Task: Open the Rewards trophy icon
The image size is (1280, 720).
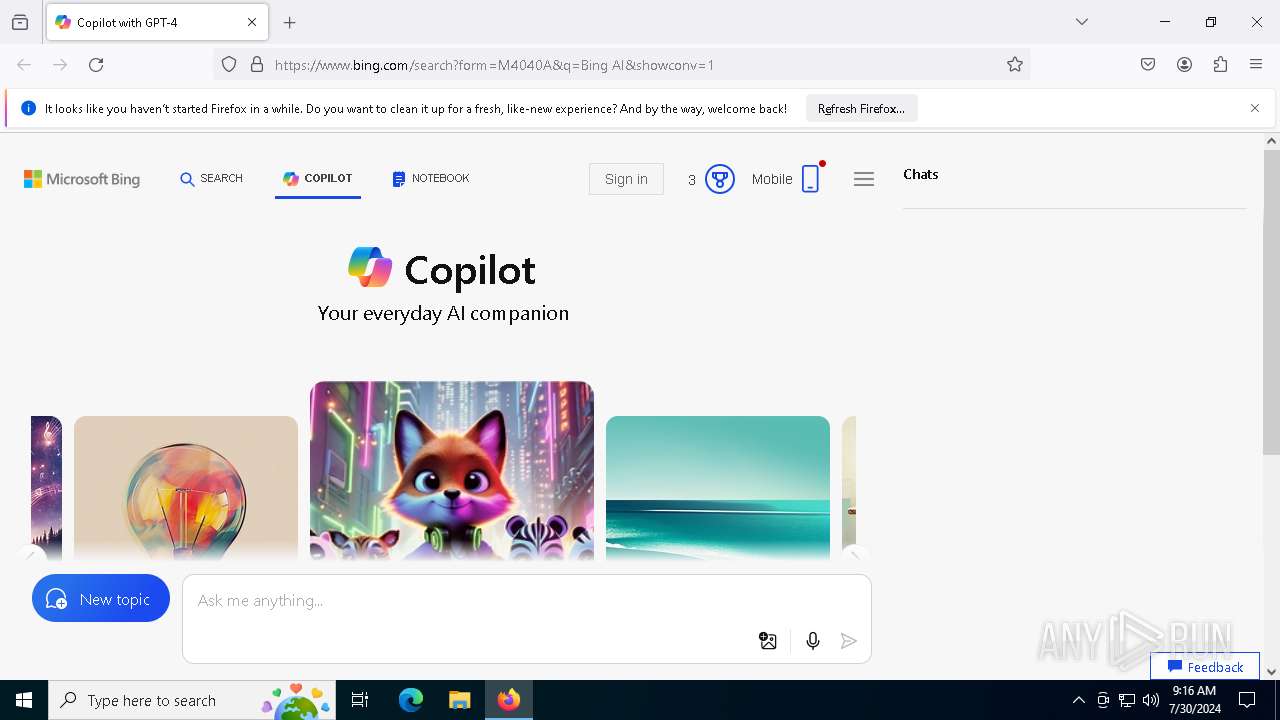Action: pyautogui.click(x=720, y=179)
